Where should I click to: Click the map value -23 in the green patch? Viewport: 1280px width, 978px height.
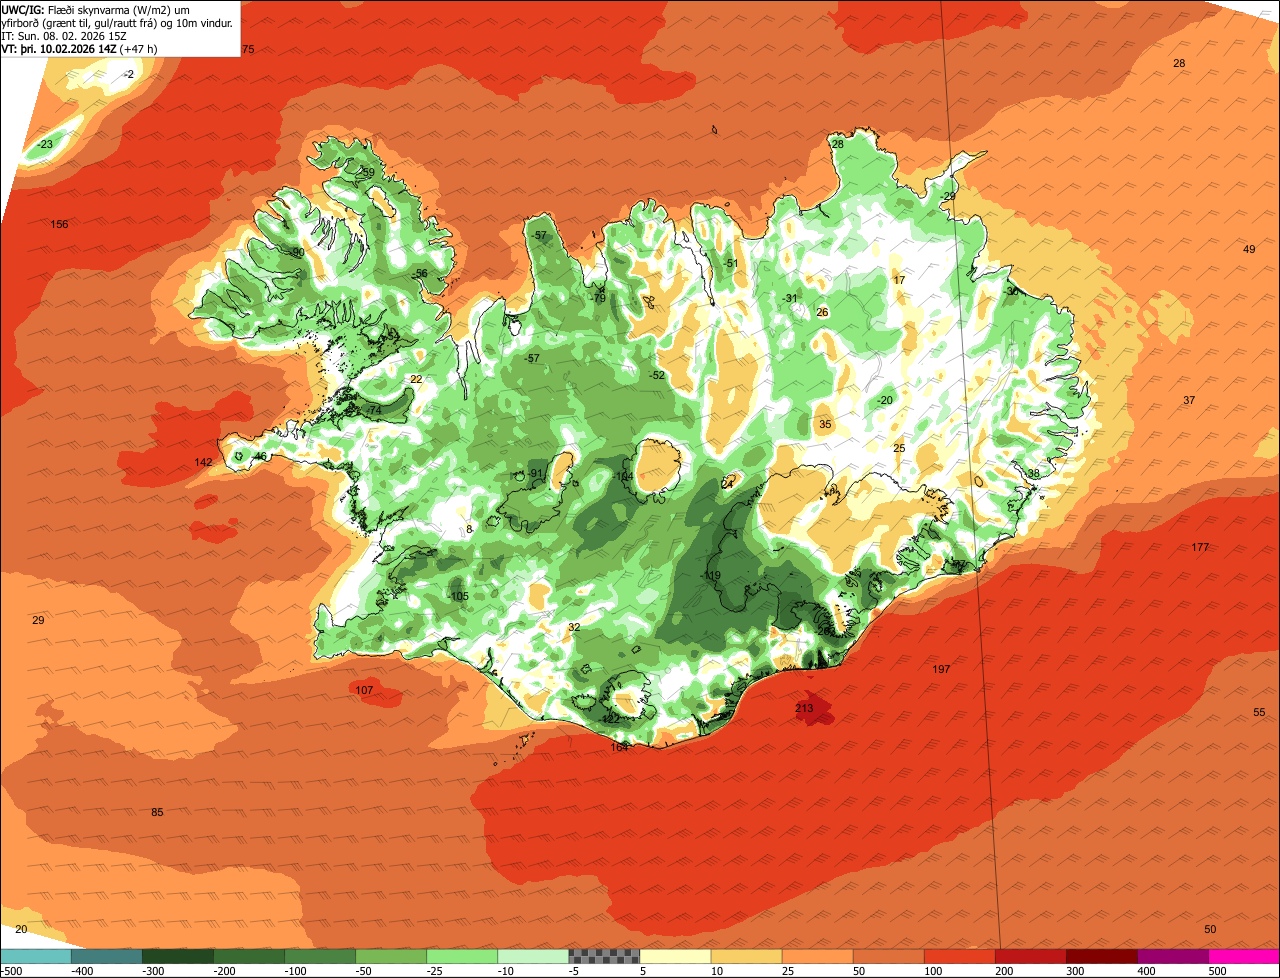tap(46, 144)
